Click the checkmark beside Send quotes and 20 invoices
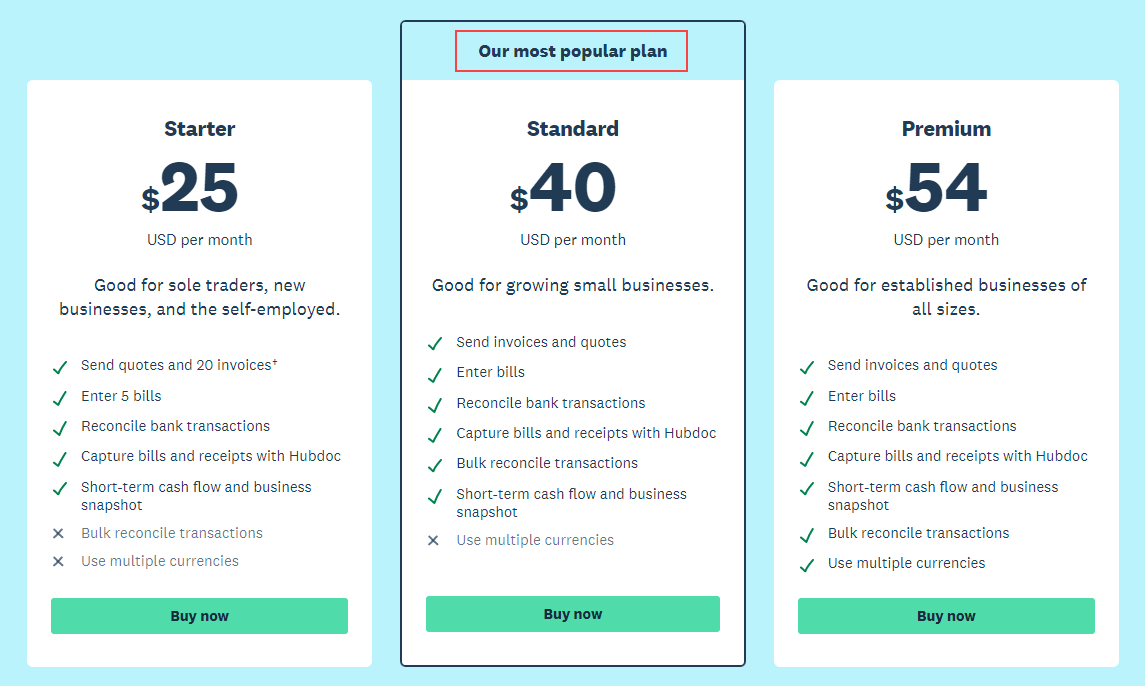1145x686 pixels. point(59,367)
